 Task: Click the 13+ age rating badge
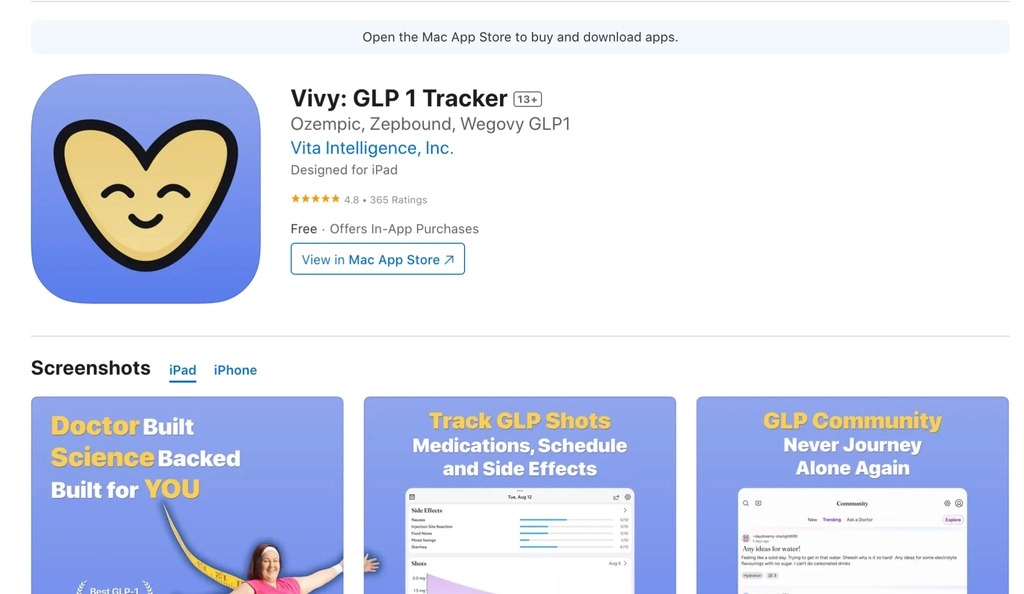tap(528, 99)
